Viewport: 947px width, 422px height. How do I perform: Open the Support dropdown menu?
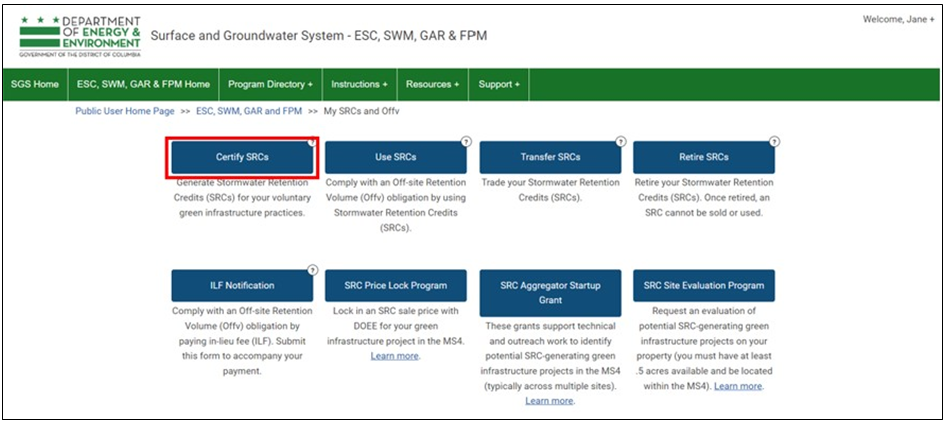click(x=499, y=85)
